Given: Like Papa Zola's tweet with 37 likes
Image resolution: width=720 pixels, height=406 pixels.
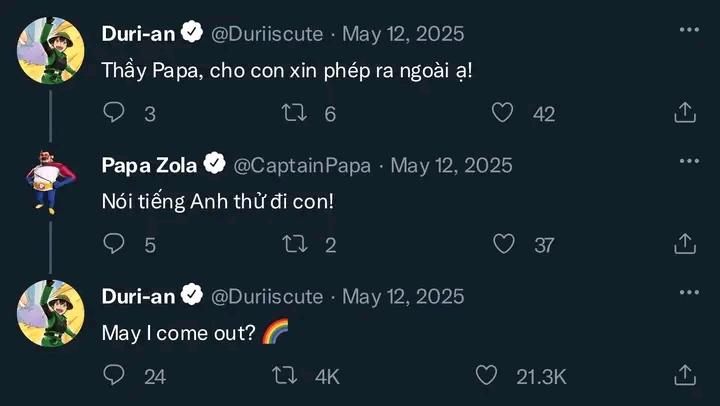Looking at the screenshot, I should point(504,244).
